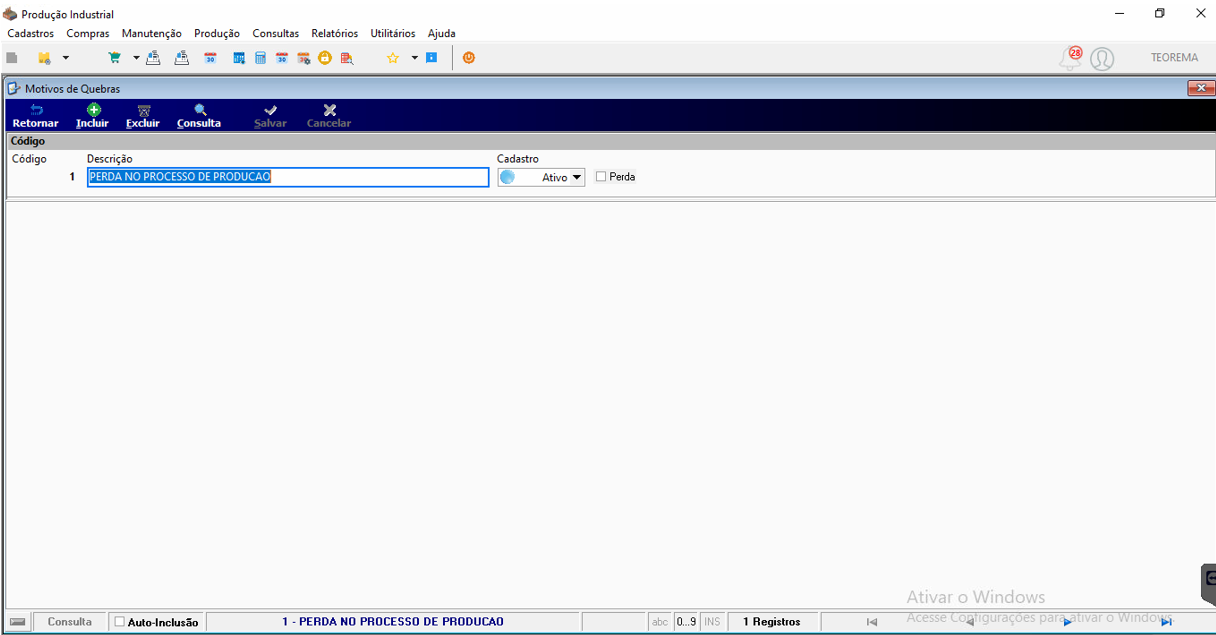This screenshot has width=1216, height=635.
Task: Click the abc indicator in the status bar
Action: (x=660, y=622)
